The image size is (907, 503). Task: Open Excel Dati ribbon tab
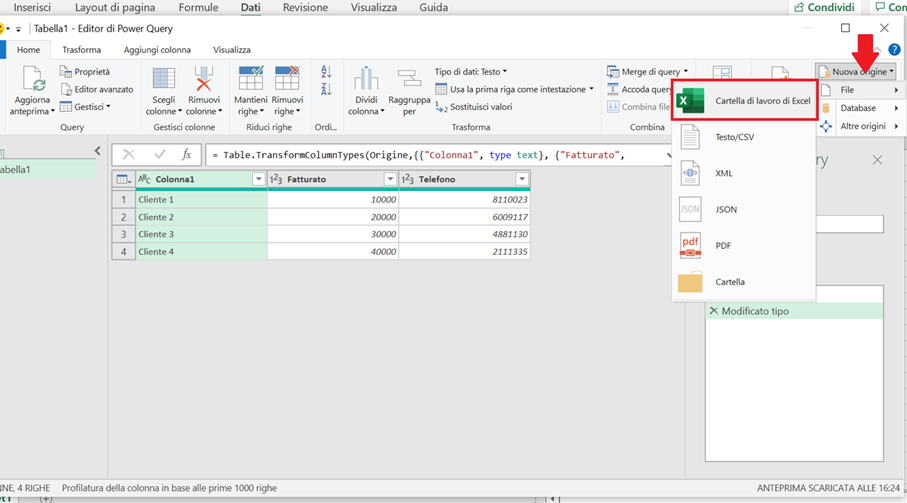250,8
